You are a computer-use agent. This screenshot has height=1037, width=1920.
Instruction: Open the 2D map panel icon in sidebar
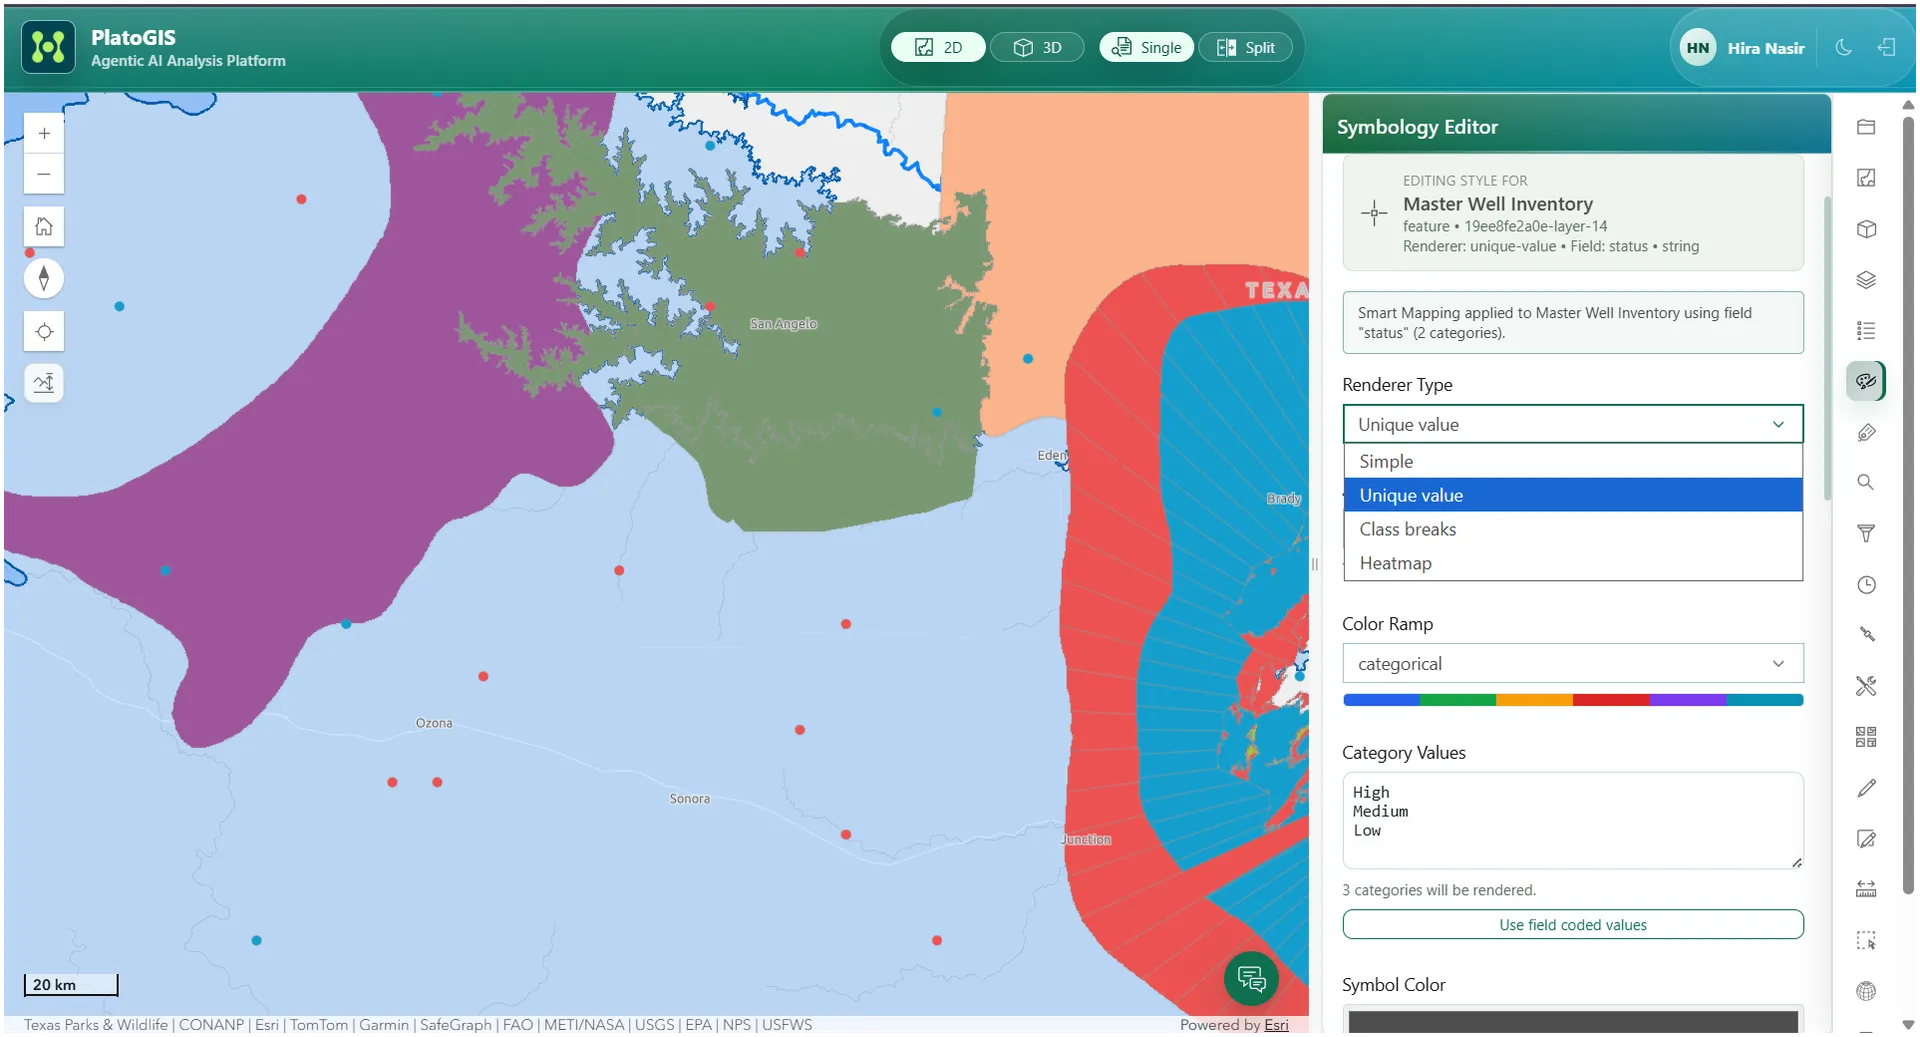click(x=1865, y=178)
